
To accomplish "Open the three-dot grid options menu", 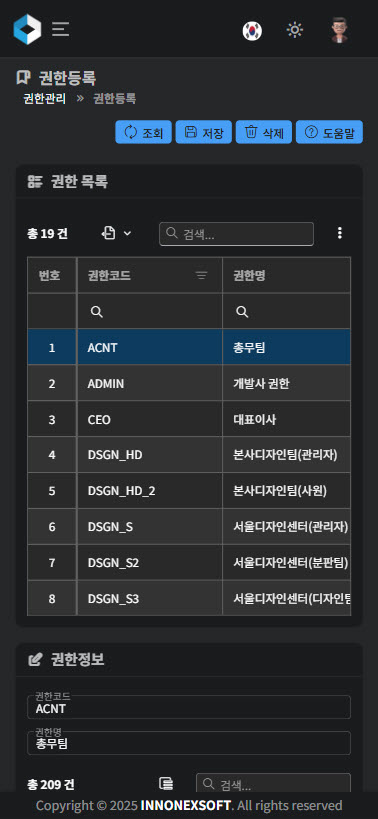I will coord(340,233).
